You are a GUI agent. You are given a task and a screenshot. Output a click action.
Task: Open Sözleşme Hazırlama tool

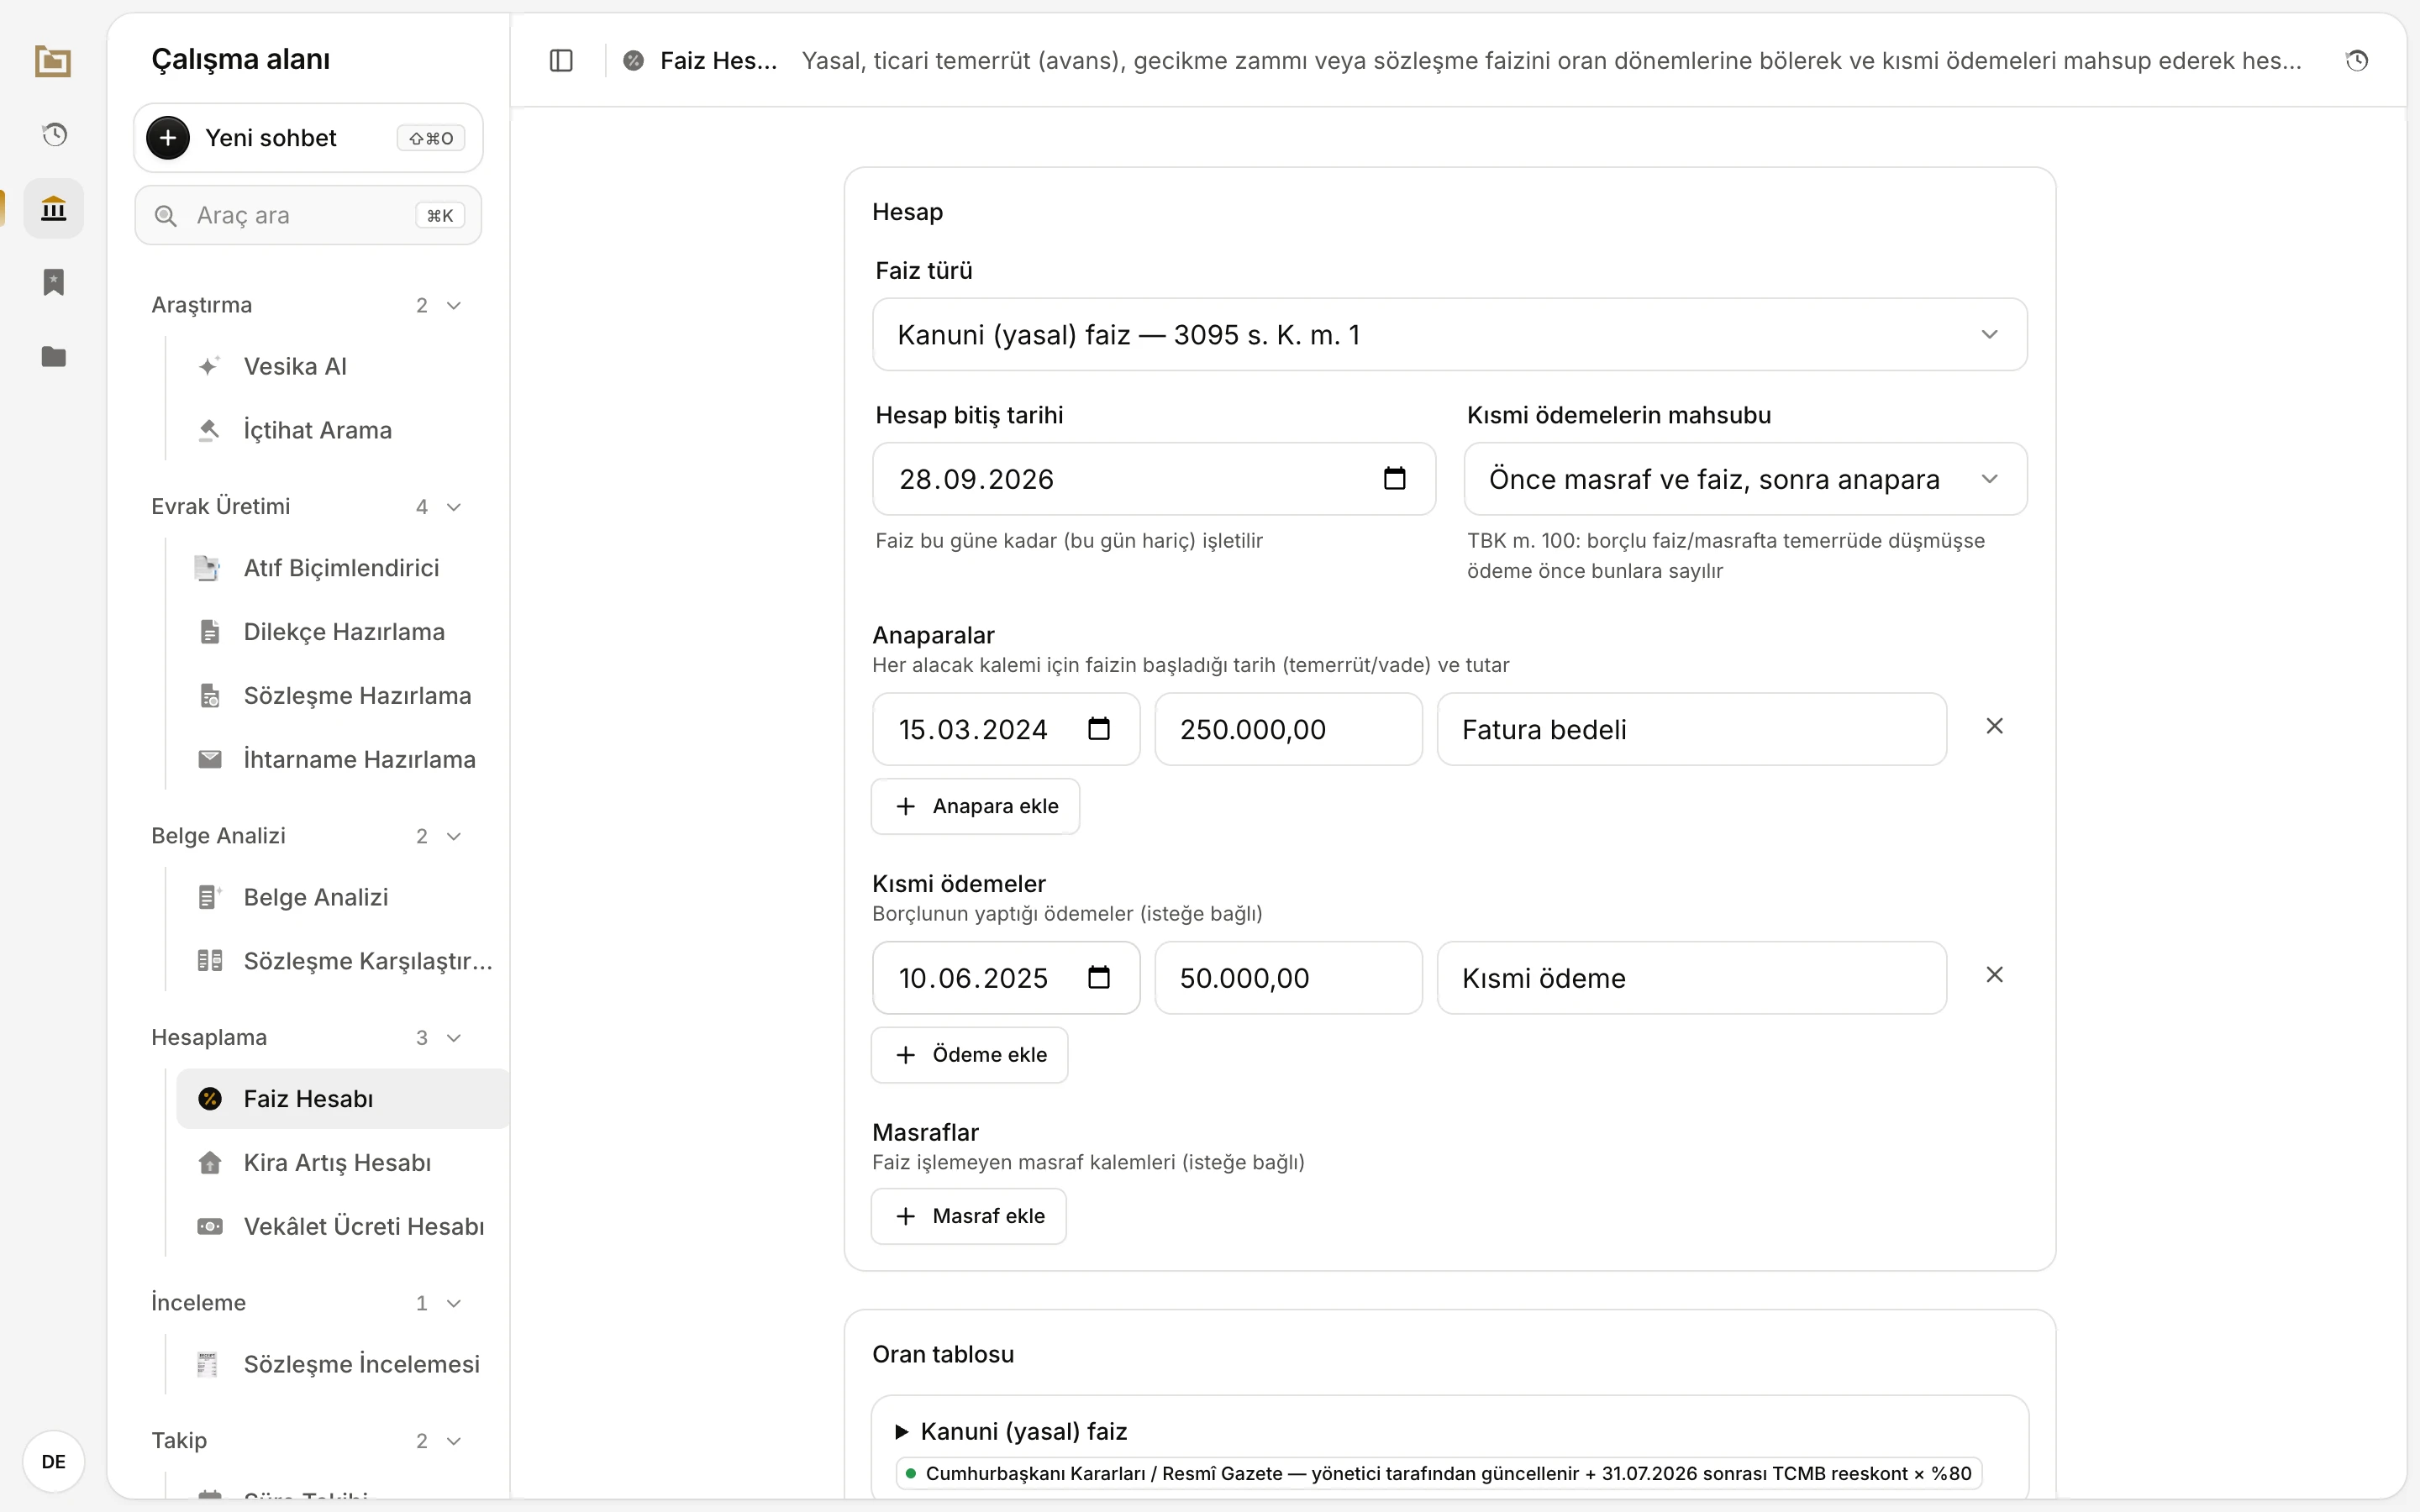(342, 696)
